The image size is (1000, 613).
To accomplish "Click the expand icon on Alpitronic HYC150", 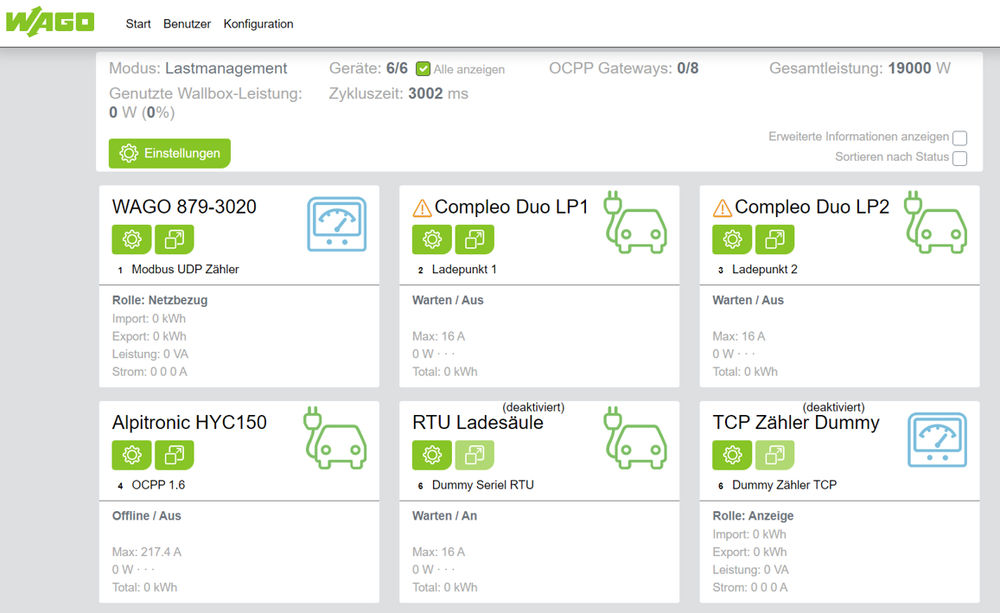I will pyautogui.click(x=175, y=455).
